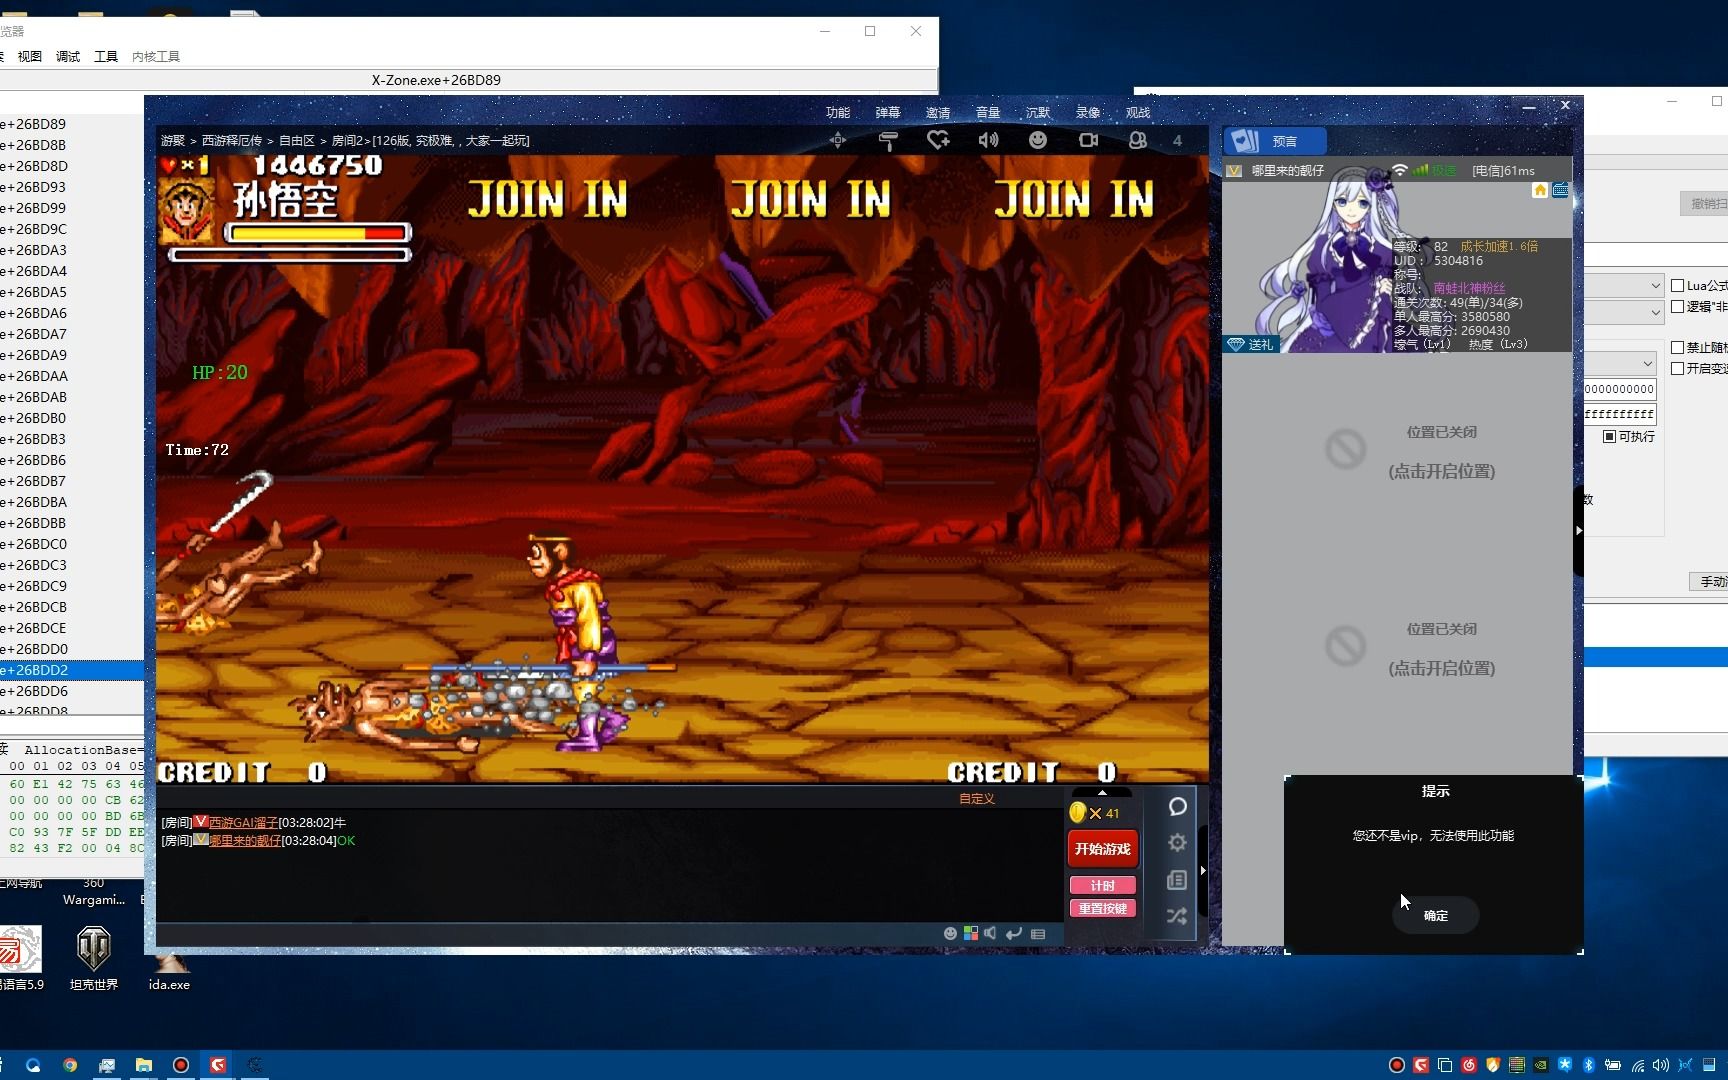
Task: Toggle the 开启变速 checkbox
Action: click(x=1678, y=368)
